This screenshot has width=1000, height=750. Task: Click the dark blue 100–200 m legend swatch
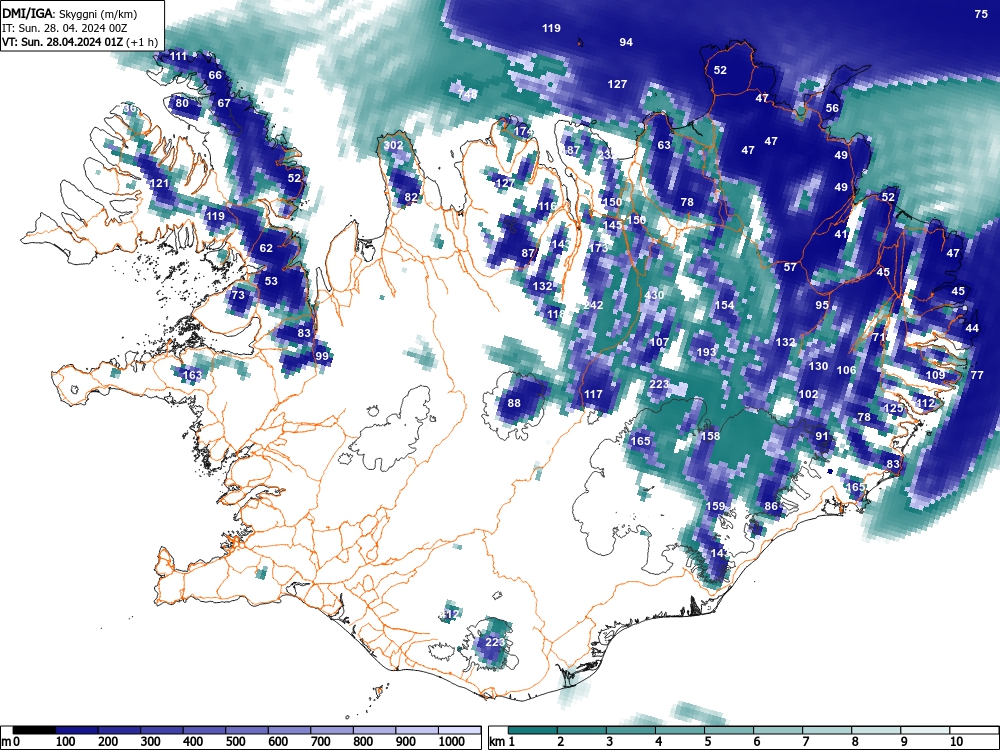point(77,730)
